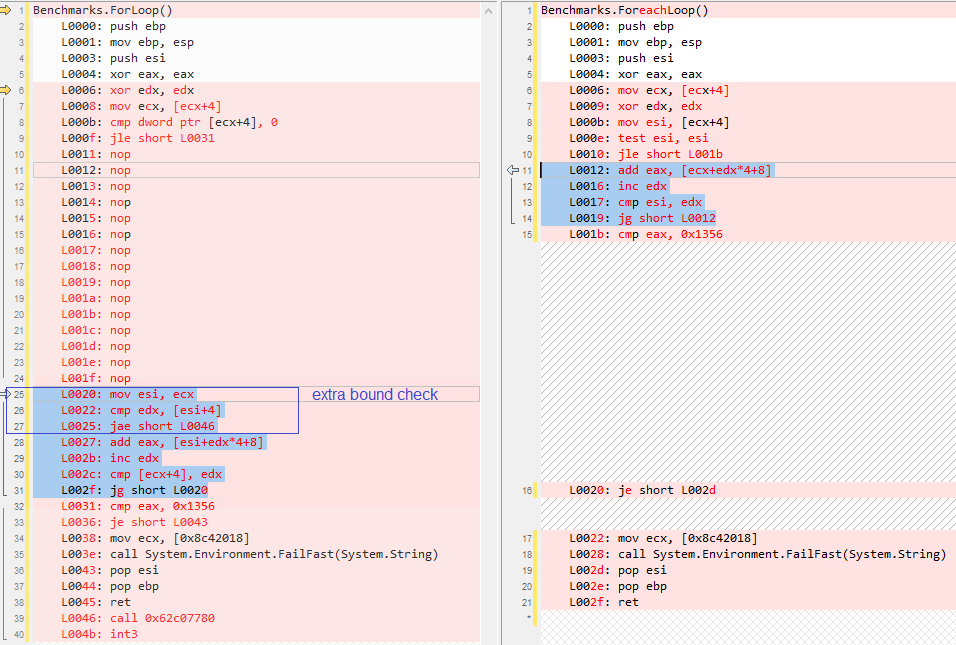Viewport: 956px width, 645px height.
Task: Click 'L000f: jle short L0031' line
Action: click(138, 138)
